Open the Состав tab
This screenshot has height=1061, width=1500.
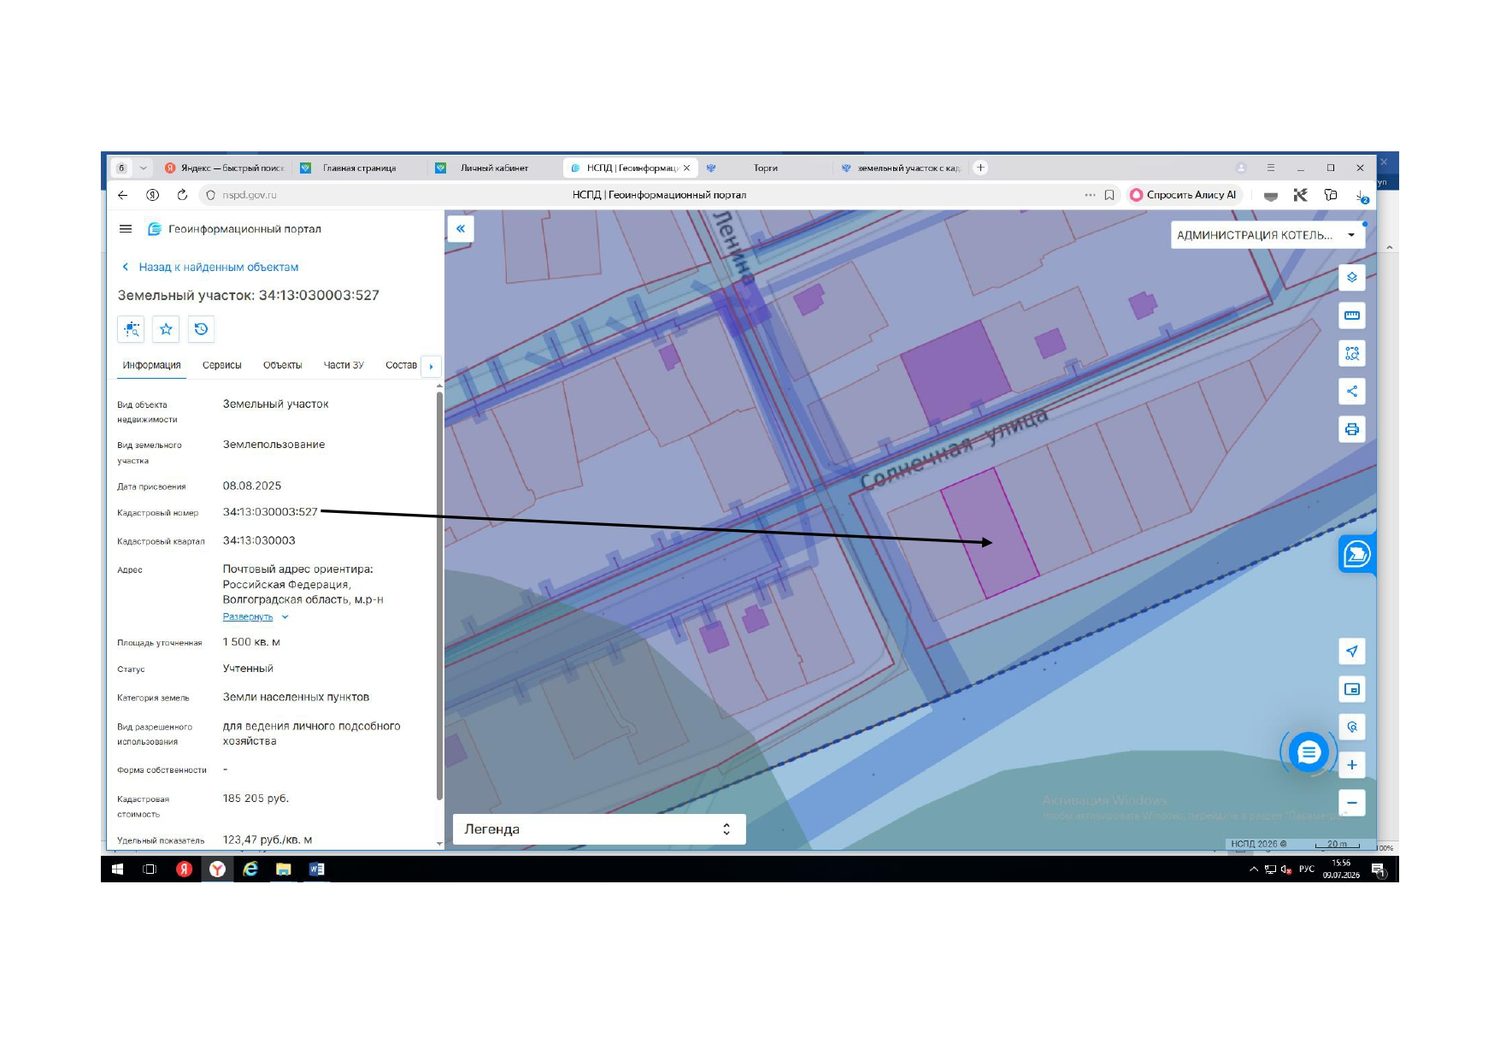(x=401, y=365)
